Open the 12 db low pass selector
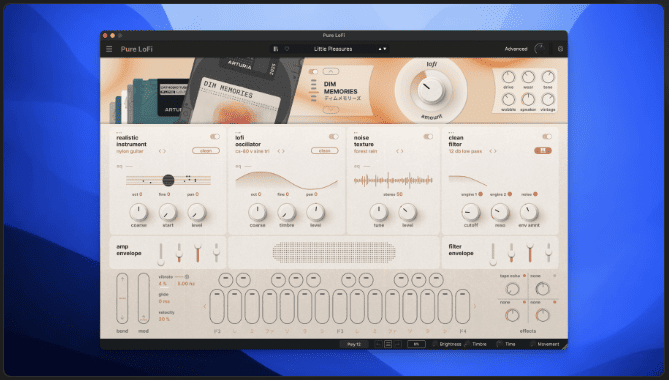Screen dimensions: 669x380 pyautogui.click(x=465, y=151)
